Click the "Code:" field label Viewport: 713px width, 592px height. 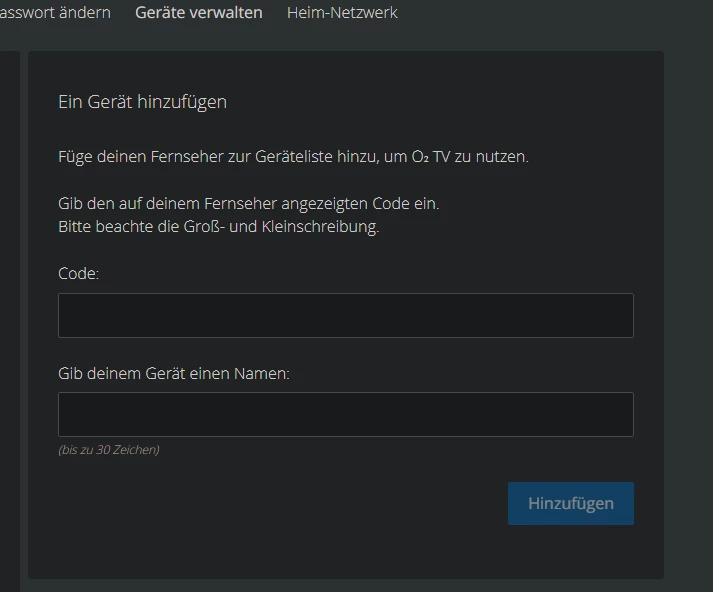coord(79,273)
